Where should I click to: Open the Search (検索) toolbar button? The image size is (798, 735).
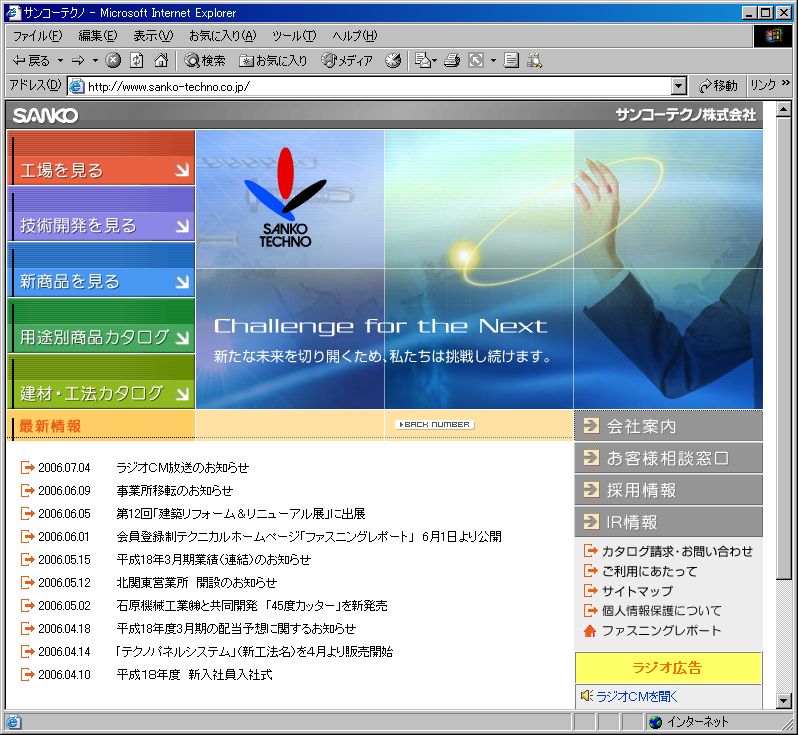(205, 61)
